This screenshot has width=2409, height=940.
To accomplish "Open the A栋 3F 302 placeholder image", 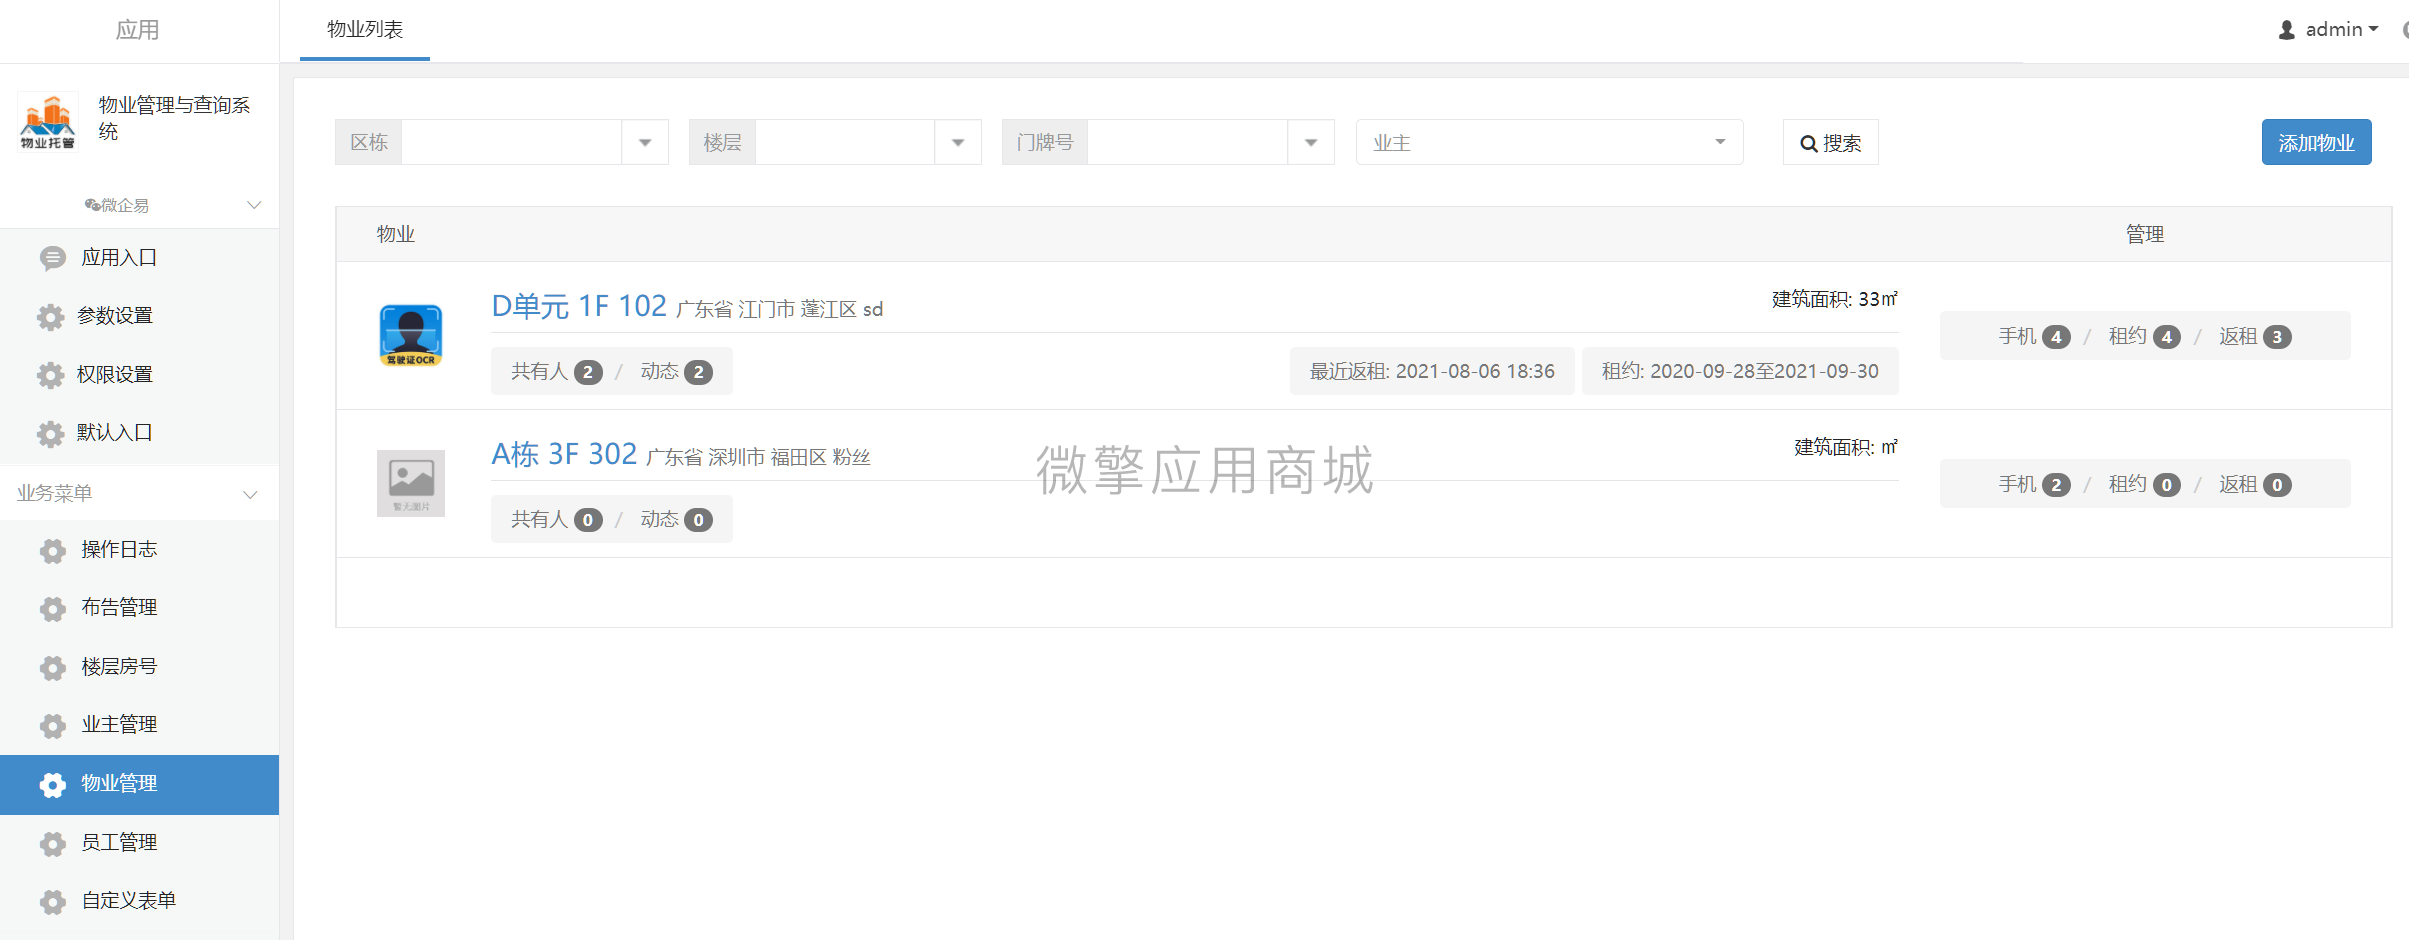I will (x=411, y=483).
